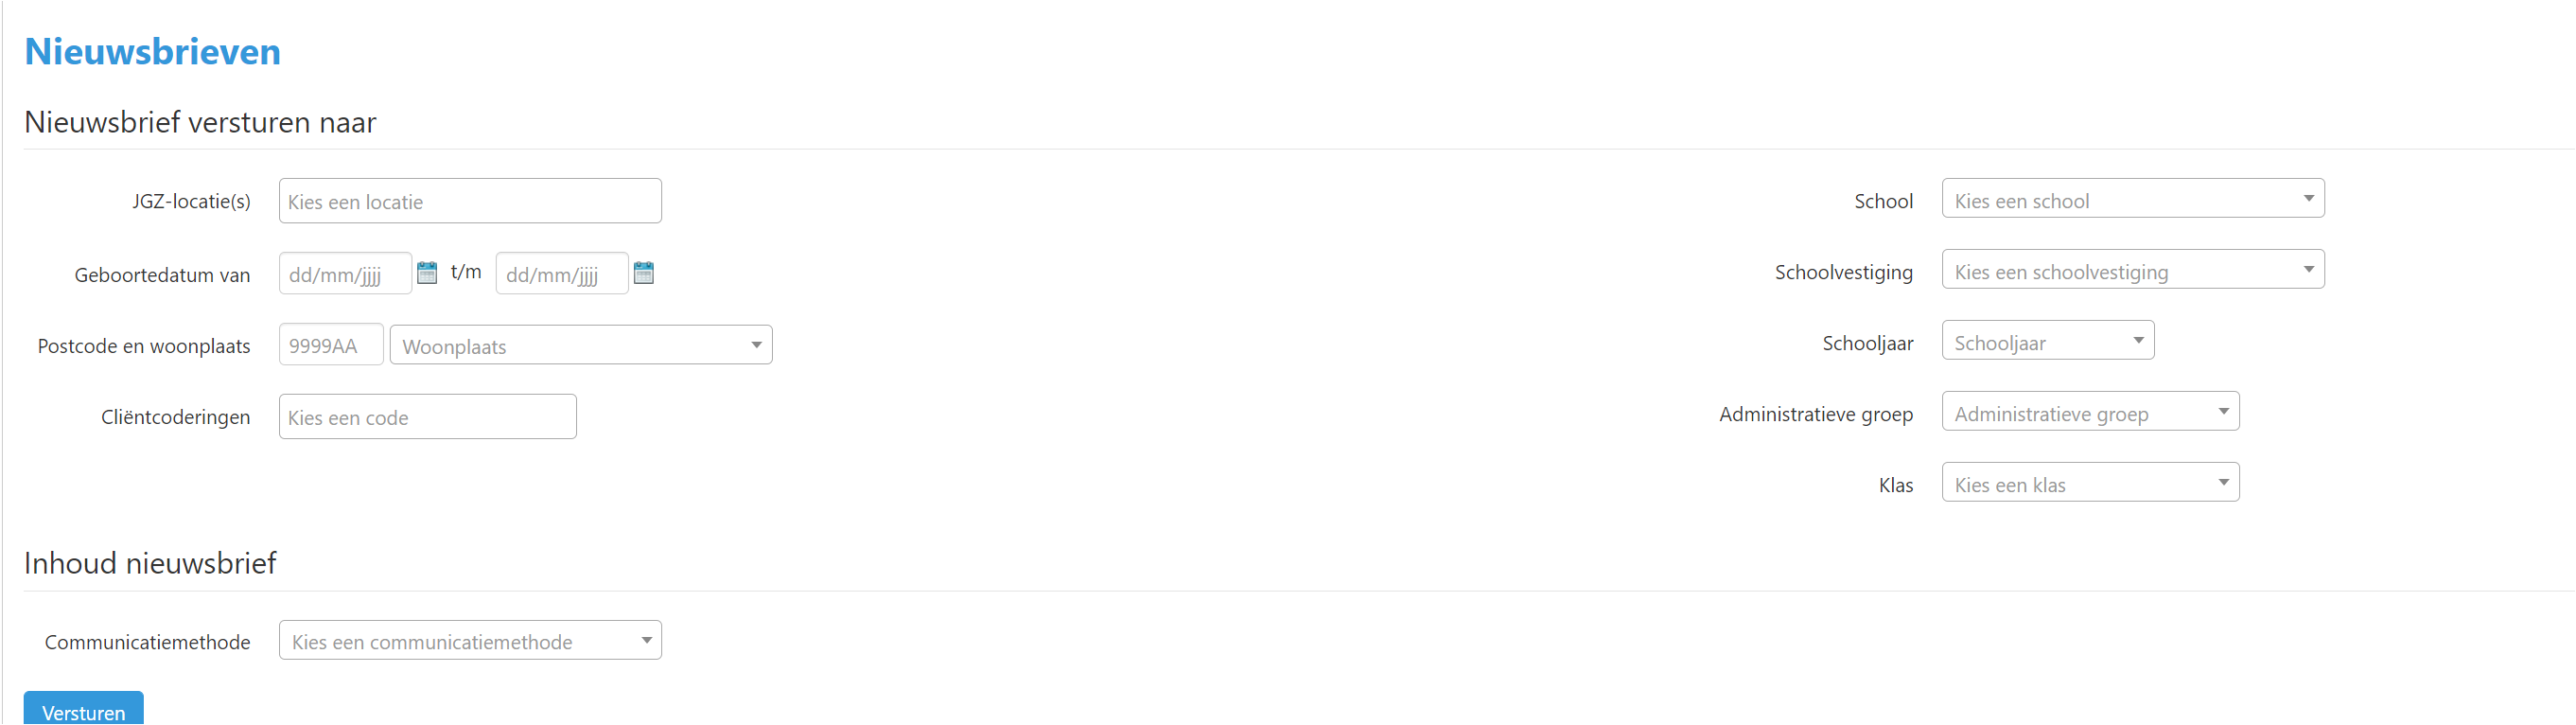Open the Kies een klas dropdown
Image resolution: width=2576 pixels, height=725 pixels.
(x=2090, y=483)
